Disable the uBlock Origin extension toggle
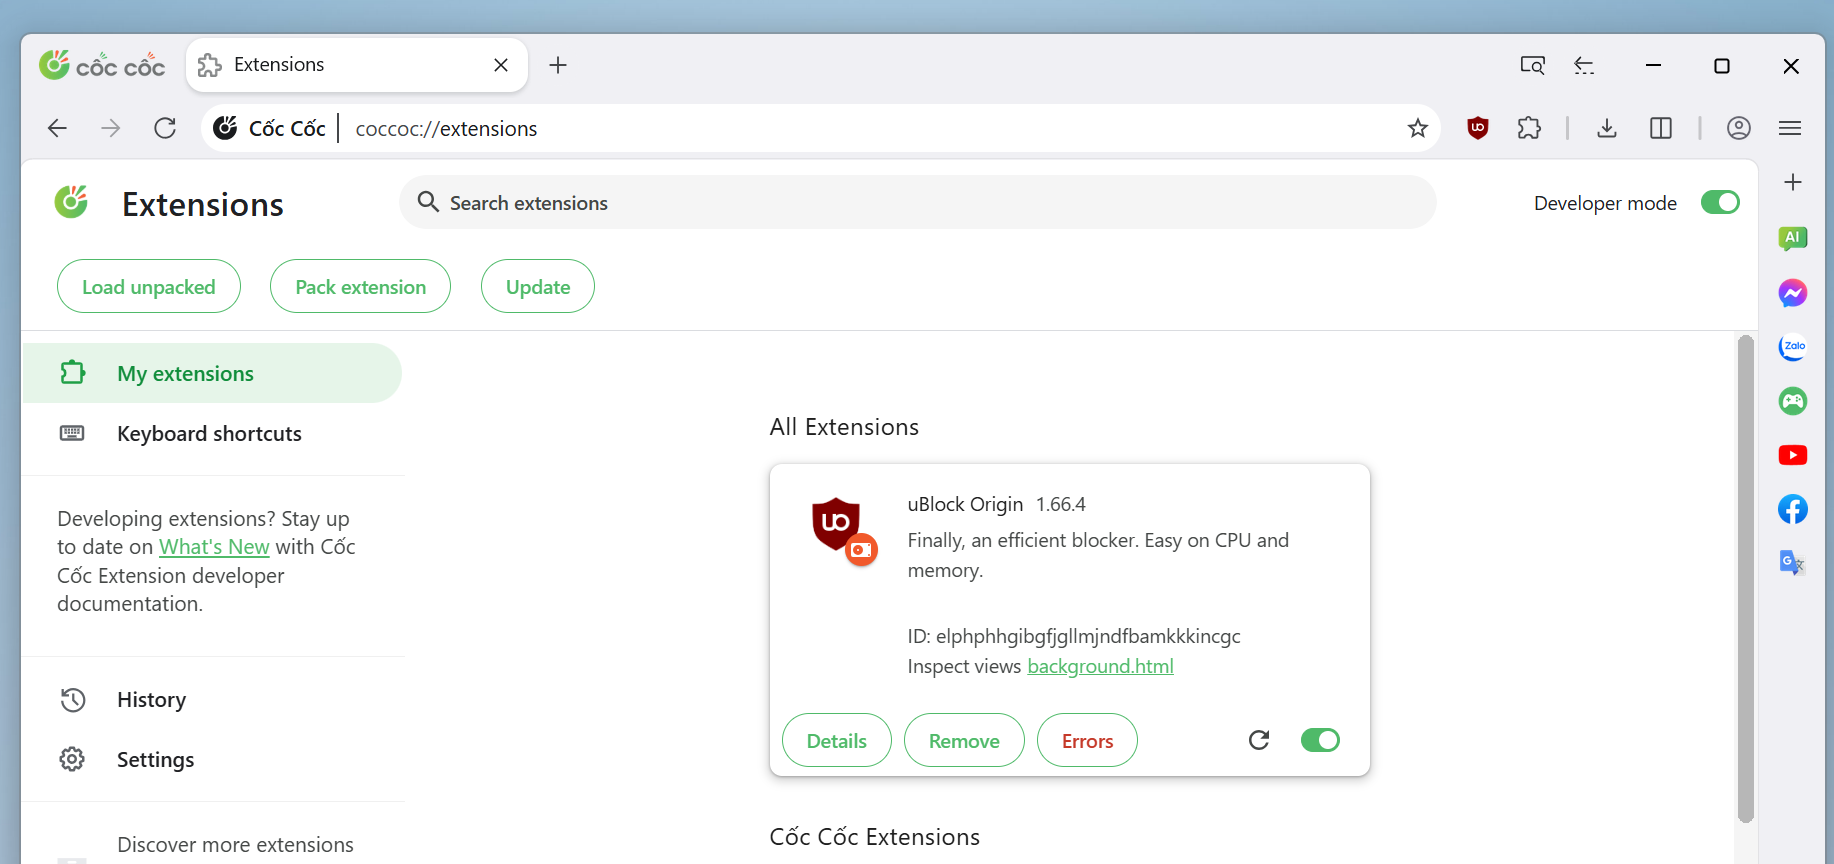 click(1320, 740)
